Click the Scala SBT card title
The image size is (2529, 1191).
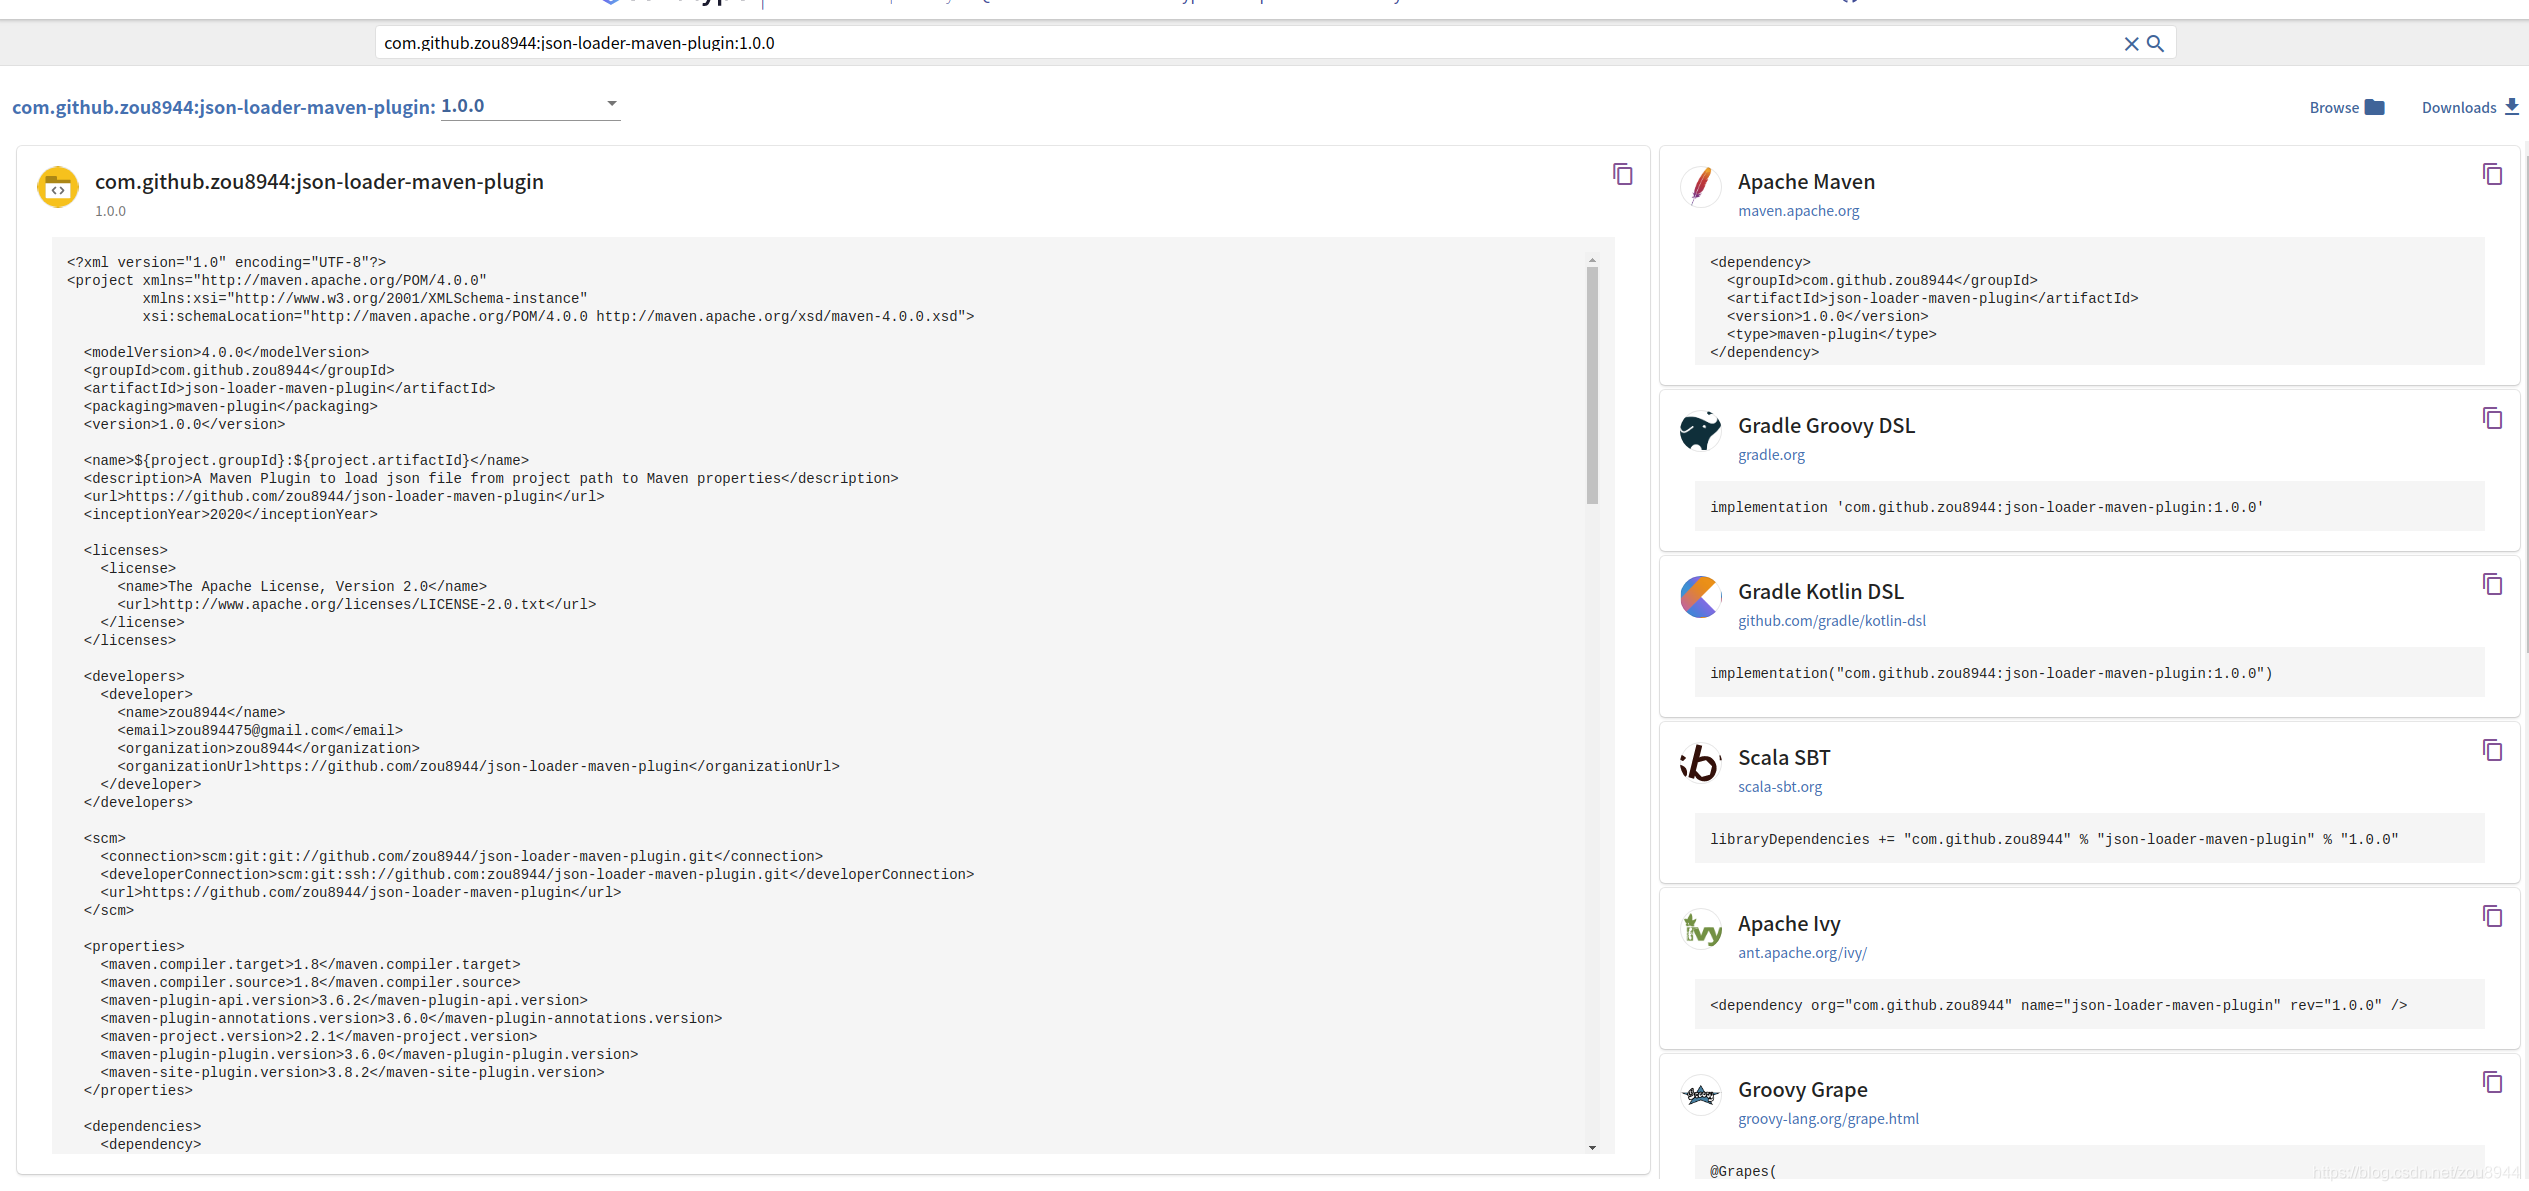coord(1784,758)
